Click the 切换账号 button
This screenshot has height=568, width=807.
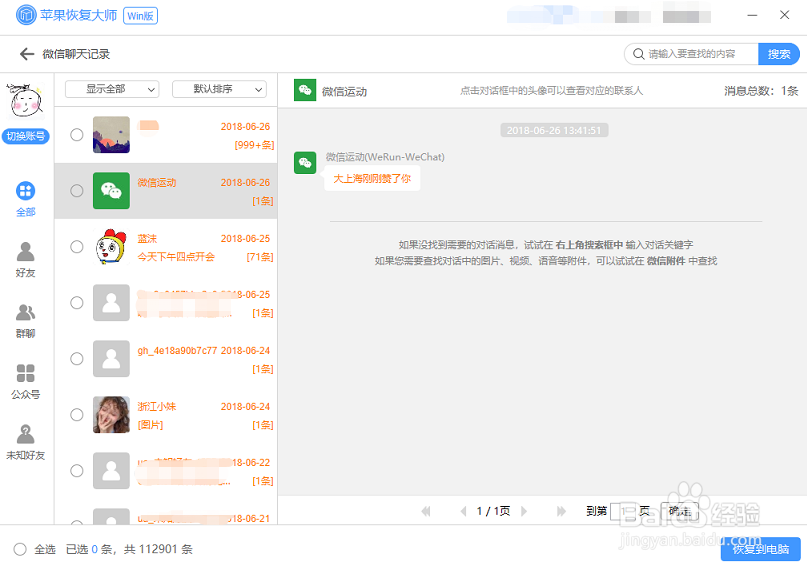[x=26, y=136]
